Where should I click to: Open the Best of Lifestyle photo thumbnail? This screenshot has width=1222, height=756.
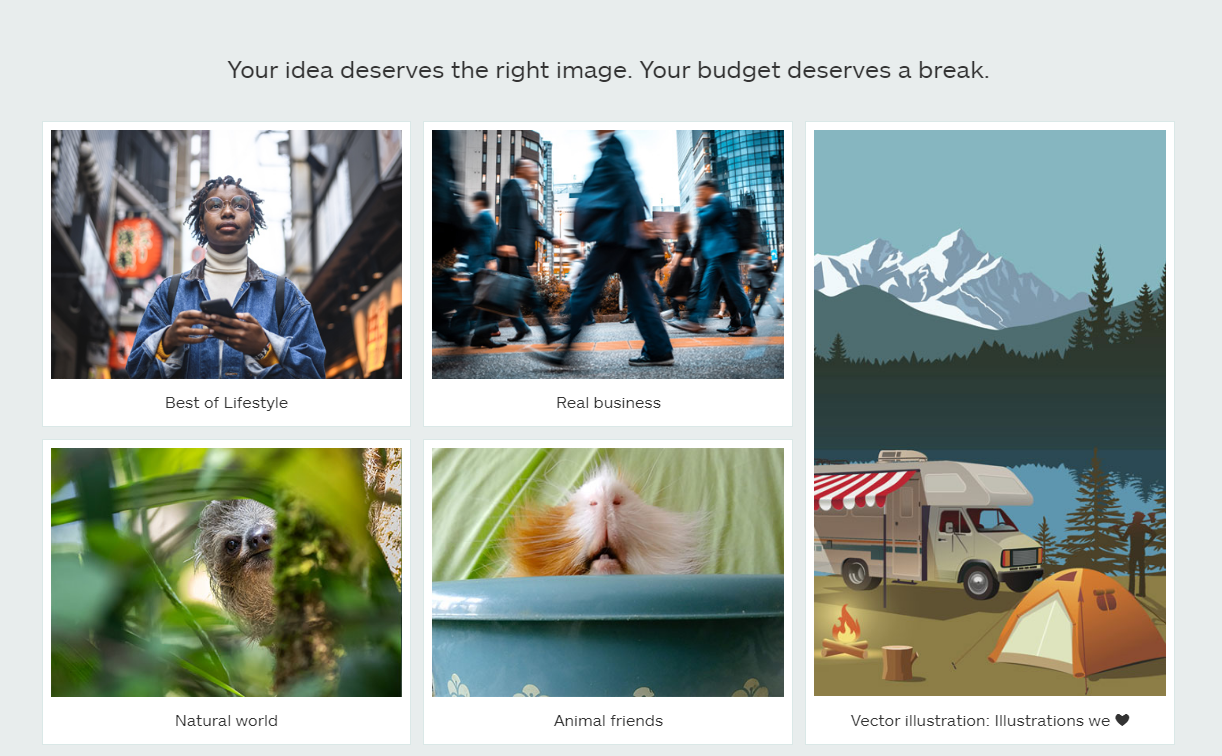pyautogui.click(x=226, y=254)
